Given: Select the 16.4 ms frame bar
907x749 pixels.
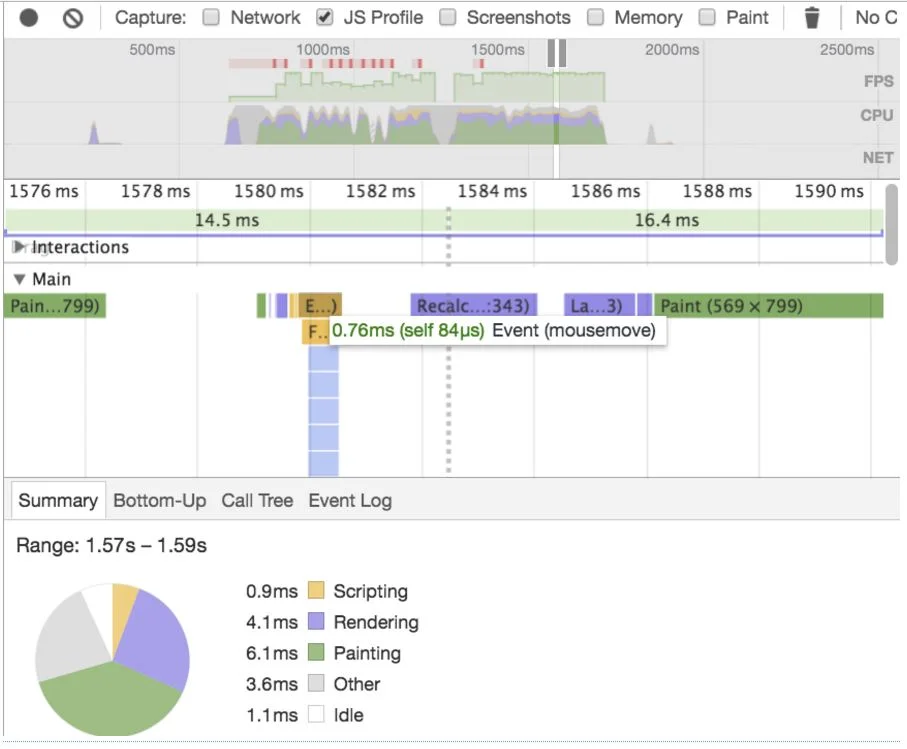Looking at the screenshot, I should pyautogui.click(x=666, y=220).
